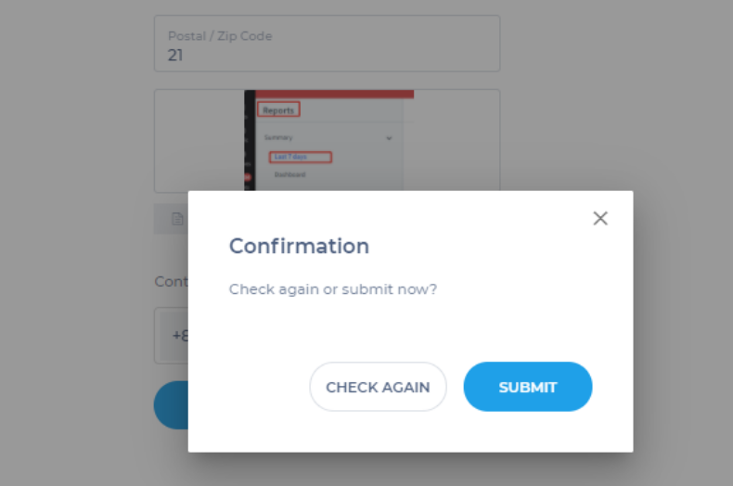Click Dashboard entry in the preview image
Viewport: 734px width, 486px height.
(x=289, y=175)
